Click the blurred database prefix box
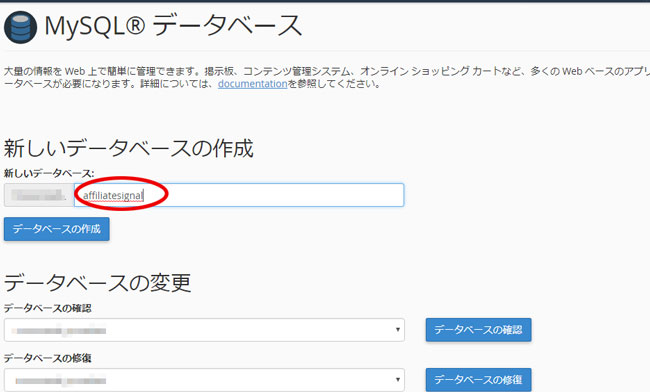Screen dimensions: 650x392 pos(39,195)
